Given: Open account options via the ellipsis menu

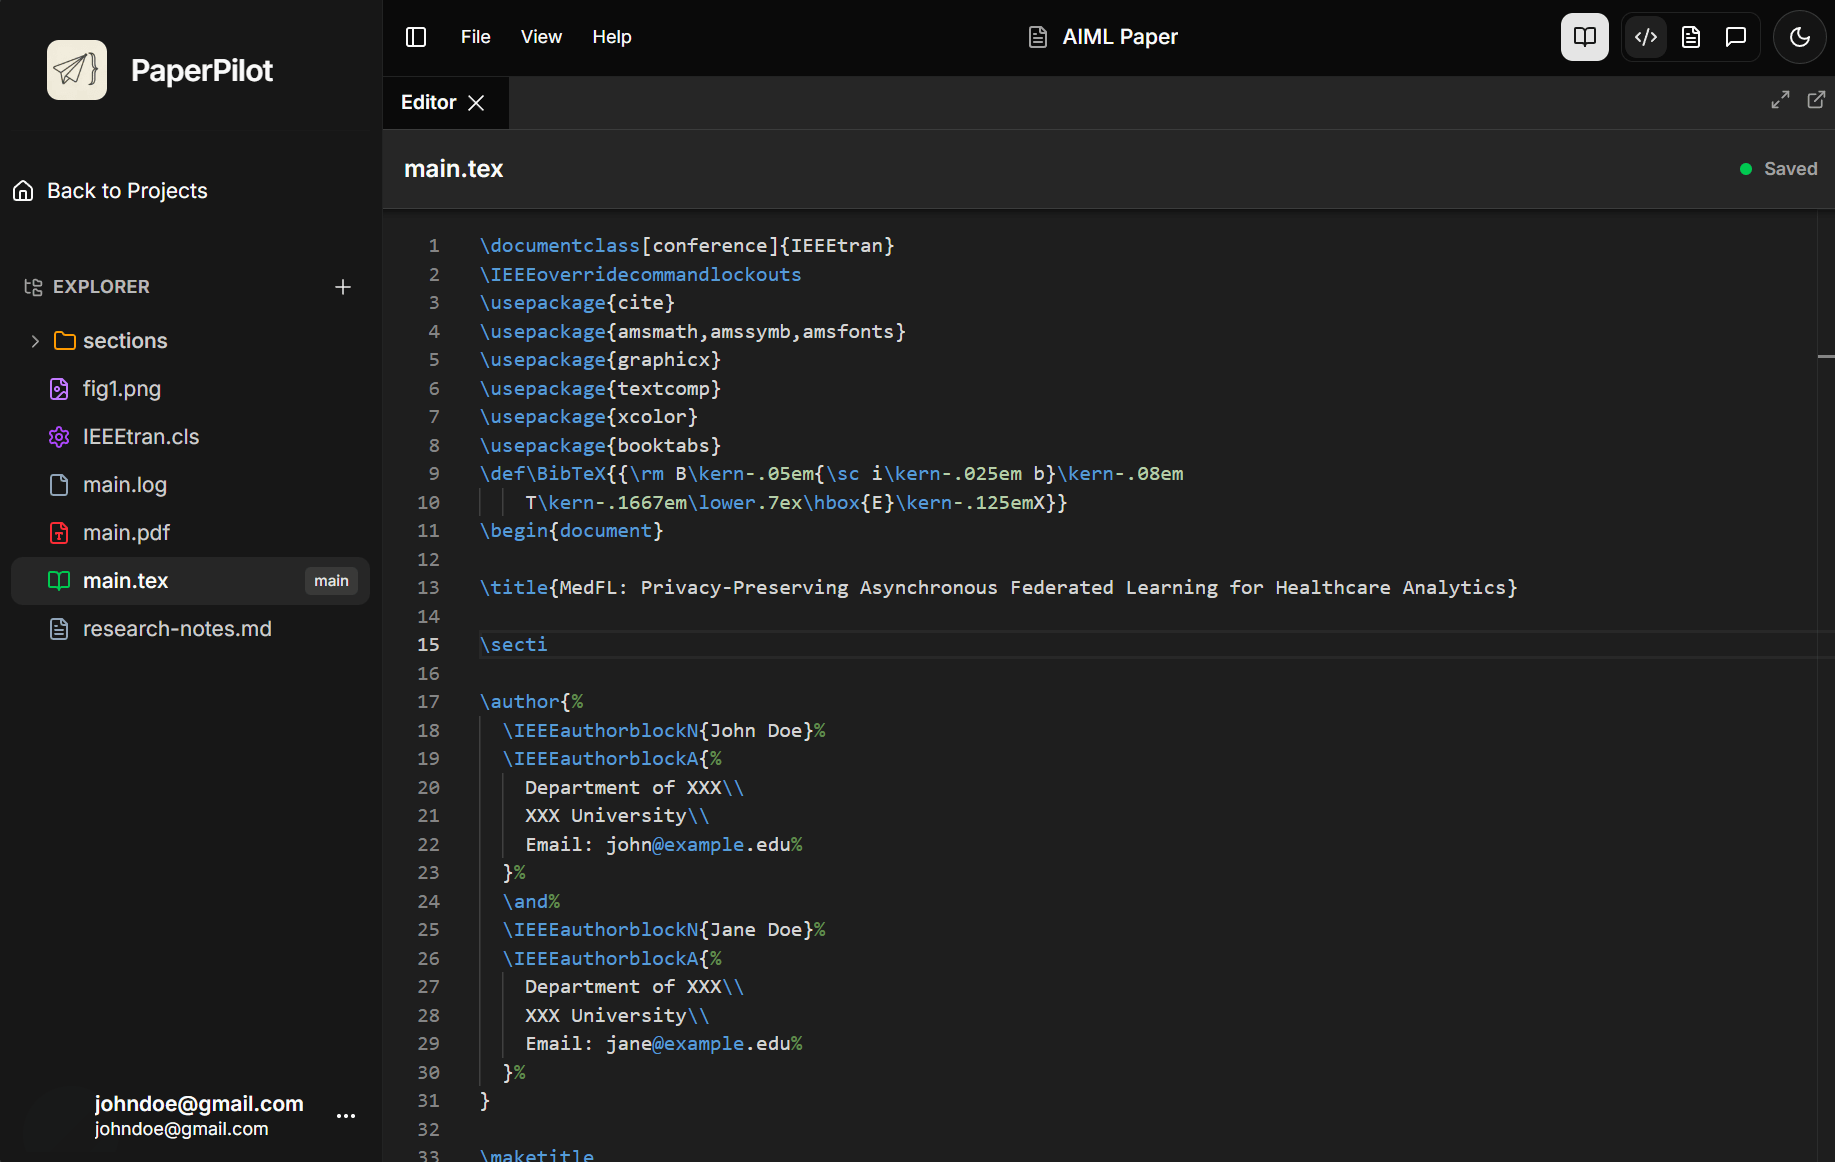Looking at the screenshot, I should tap(346, 1116).
